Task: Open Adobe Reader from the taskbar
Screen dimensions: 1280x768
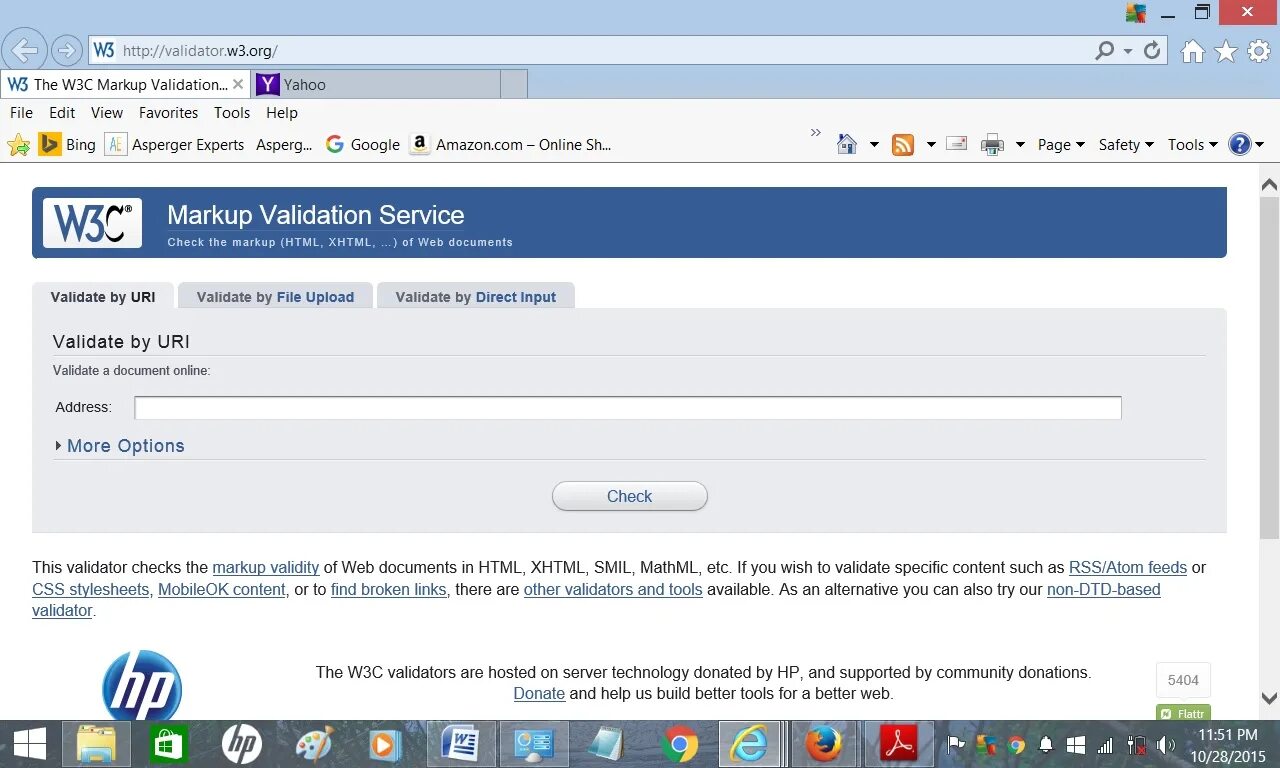Action: (x=899, y=744)
